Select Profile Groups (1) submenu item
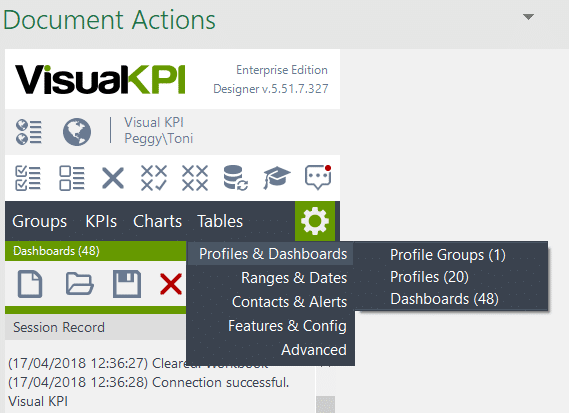The width and height of the screenshot is (569, 413). 448,255
